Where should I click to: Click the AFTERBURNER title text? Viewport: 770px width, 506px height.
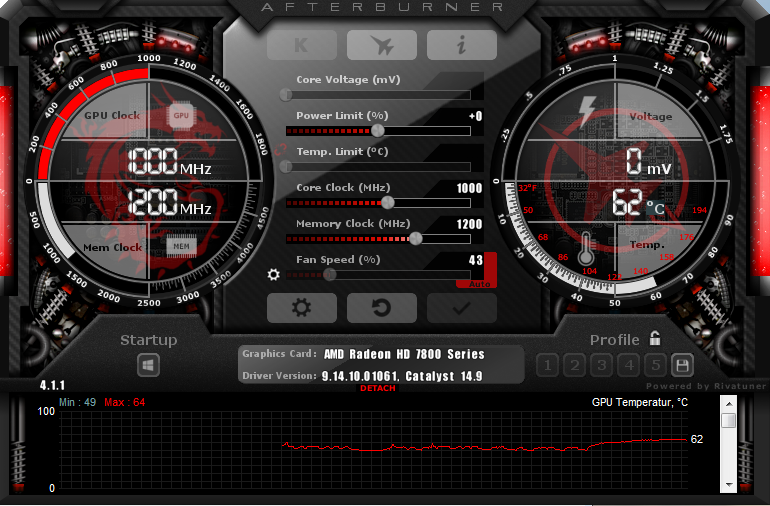[382, 7]
